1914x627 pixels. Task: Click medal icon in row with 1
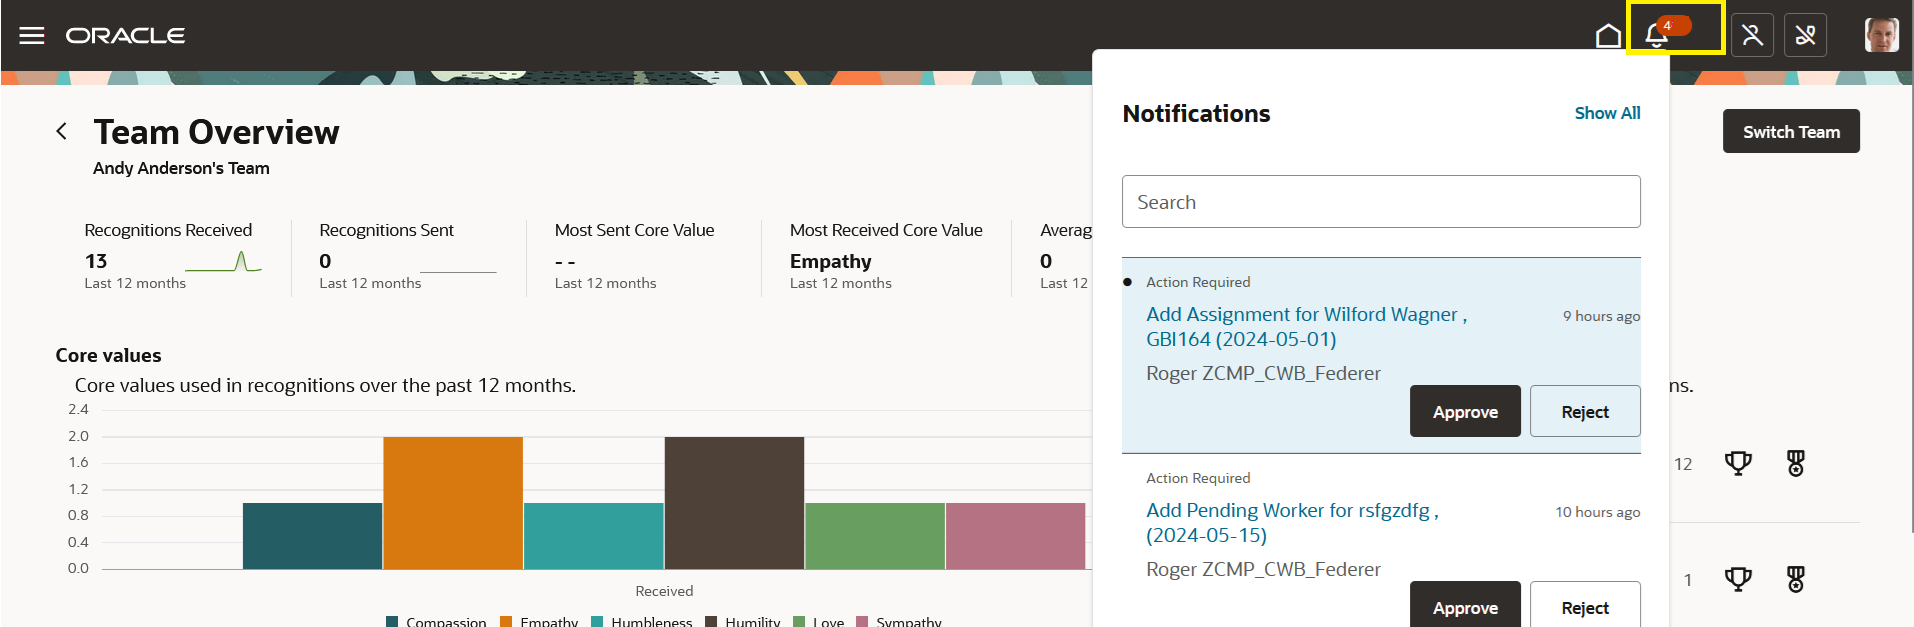click(1796, 579)
